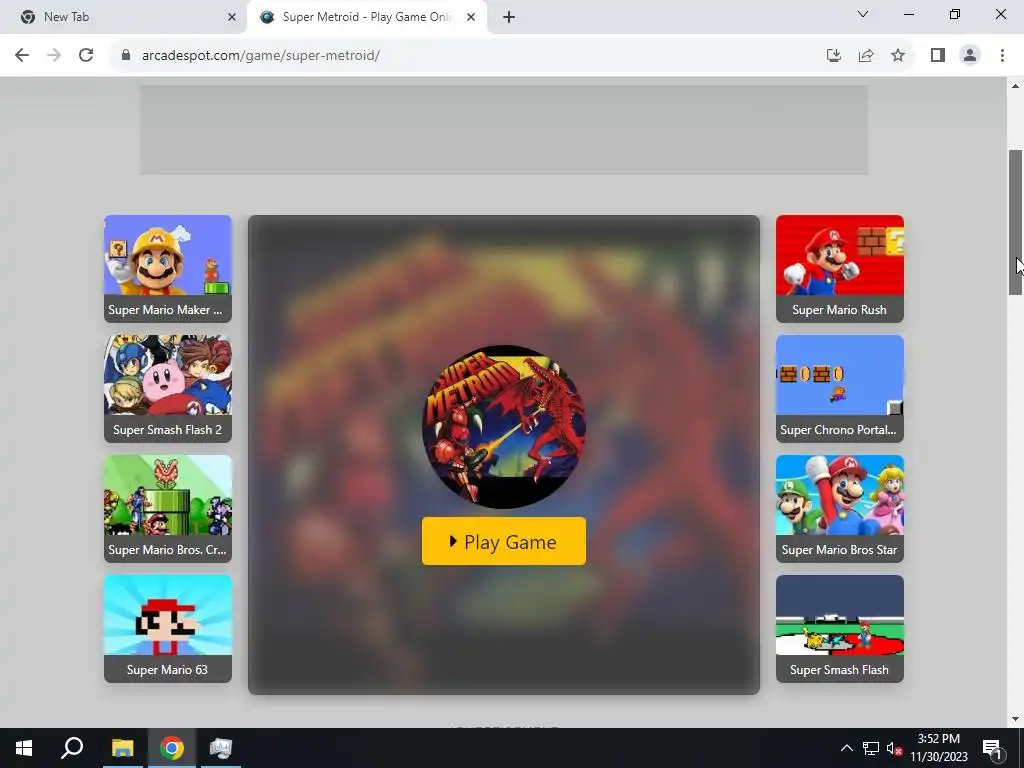Screen dimensions: 1024x768
Task: Click the muted volume tray icon
Action: click(x=895, y=748)
